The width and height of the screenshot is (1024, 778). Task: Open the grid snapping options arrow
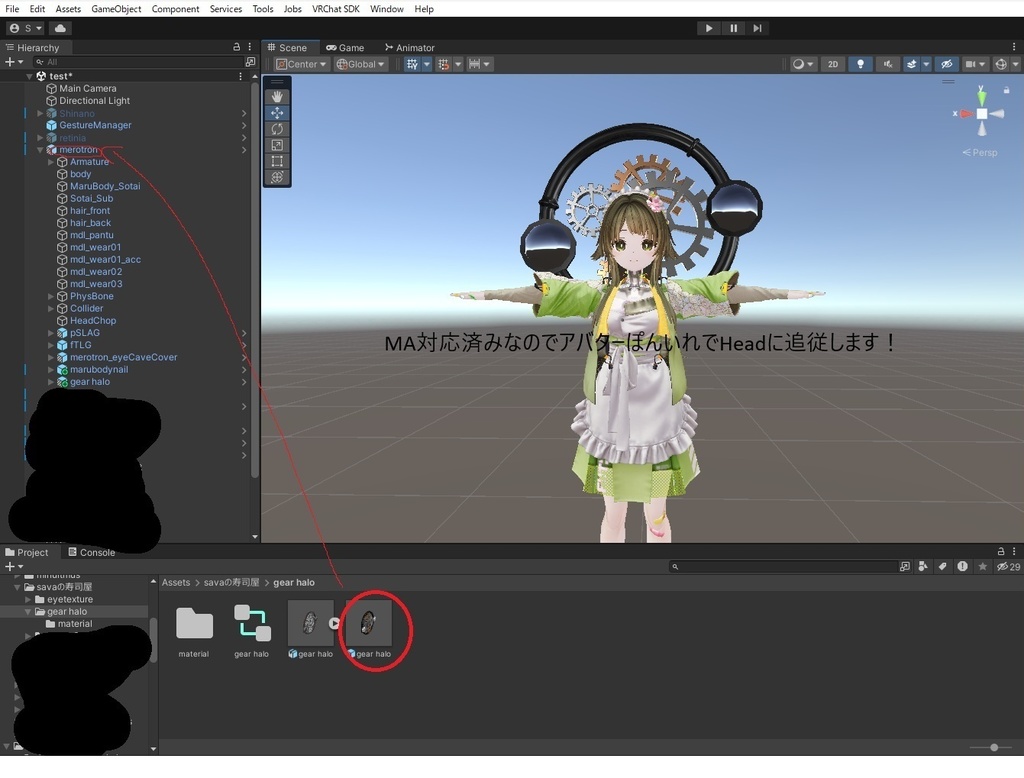coord(426,64)
